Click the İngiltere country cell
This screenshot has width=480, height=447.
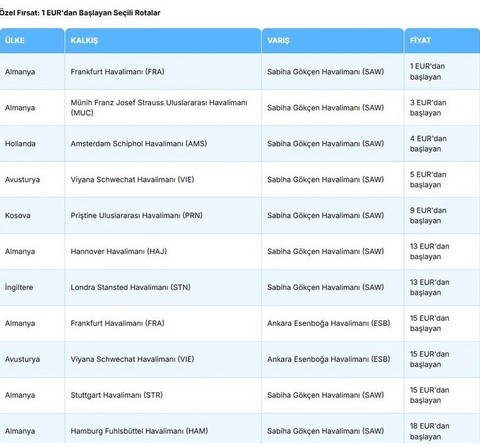click(32, 287)
